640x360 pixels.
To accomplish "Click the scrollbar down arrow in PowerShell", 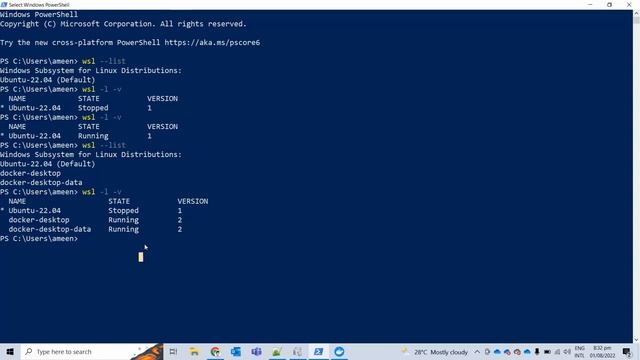I will click(636, 340).
